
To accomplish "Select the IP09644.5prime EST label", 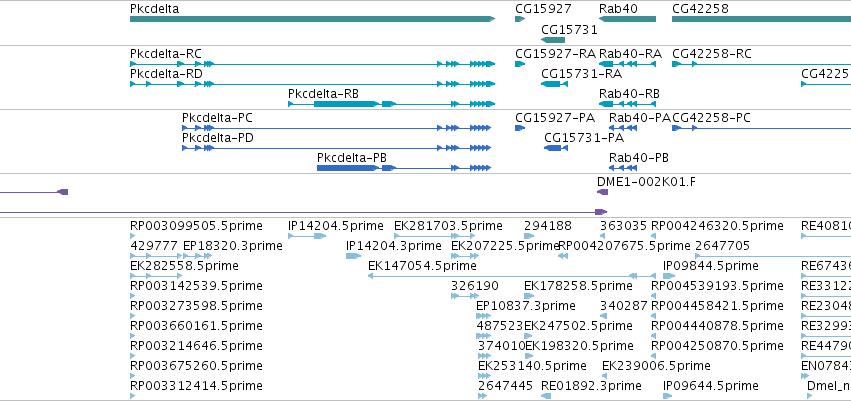I will pyautogui.click(x=711, y=386).
